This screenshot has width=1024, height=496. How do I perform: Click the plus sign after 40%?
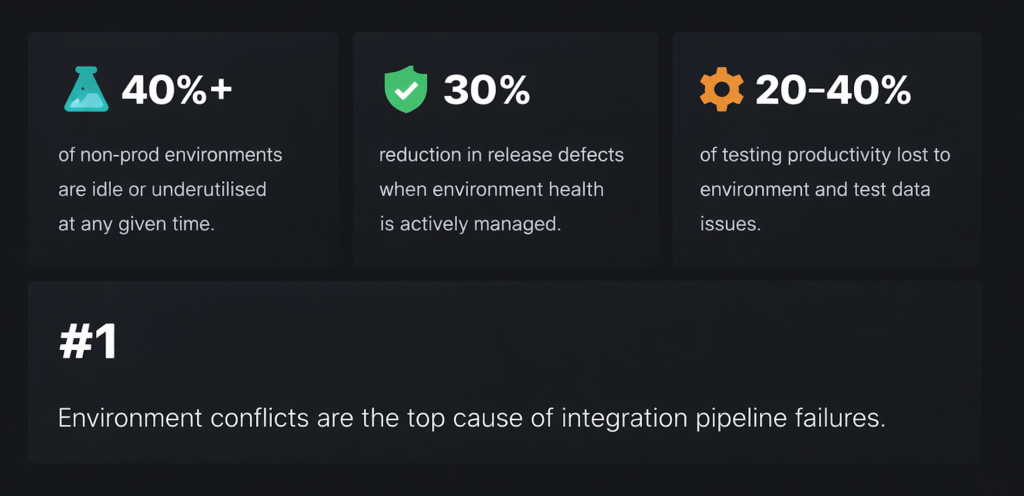tap(221, 91)
